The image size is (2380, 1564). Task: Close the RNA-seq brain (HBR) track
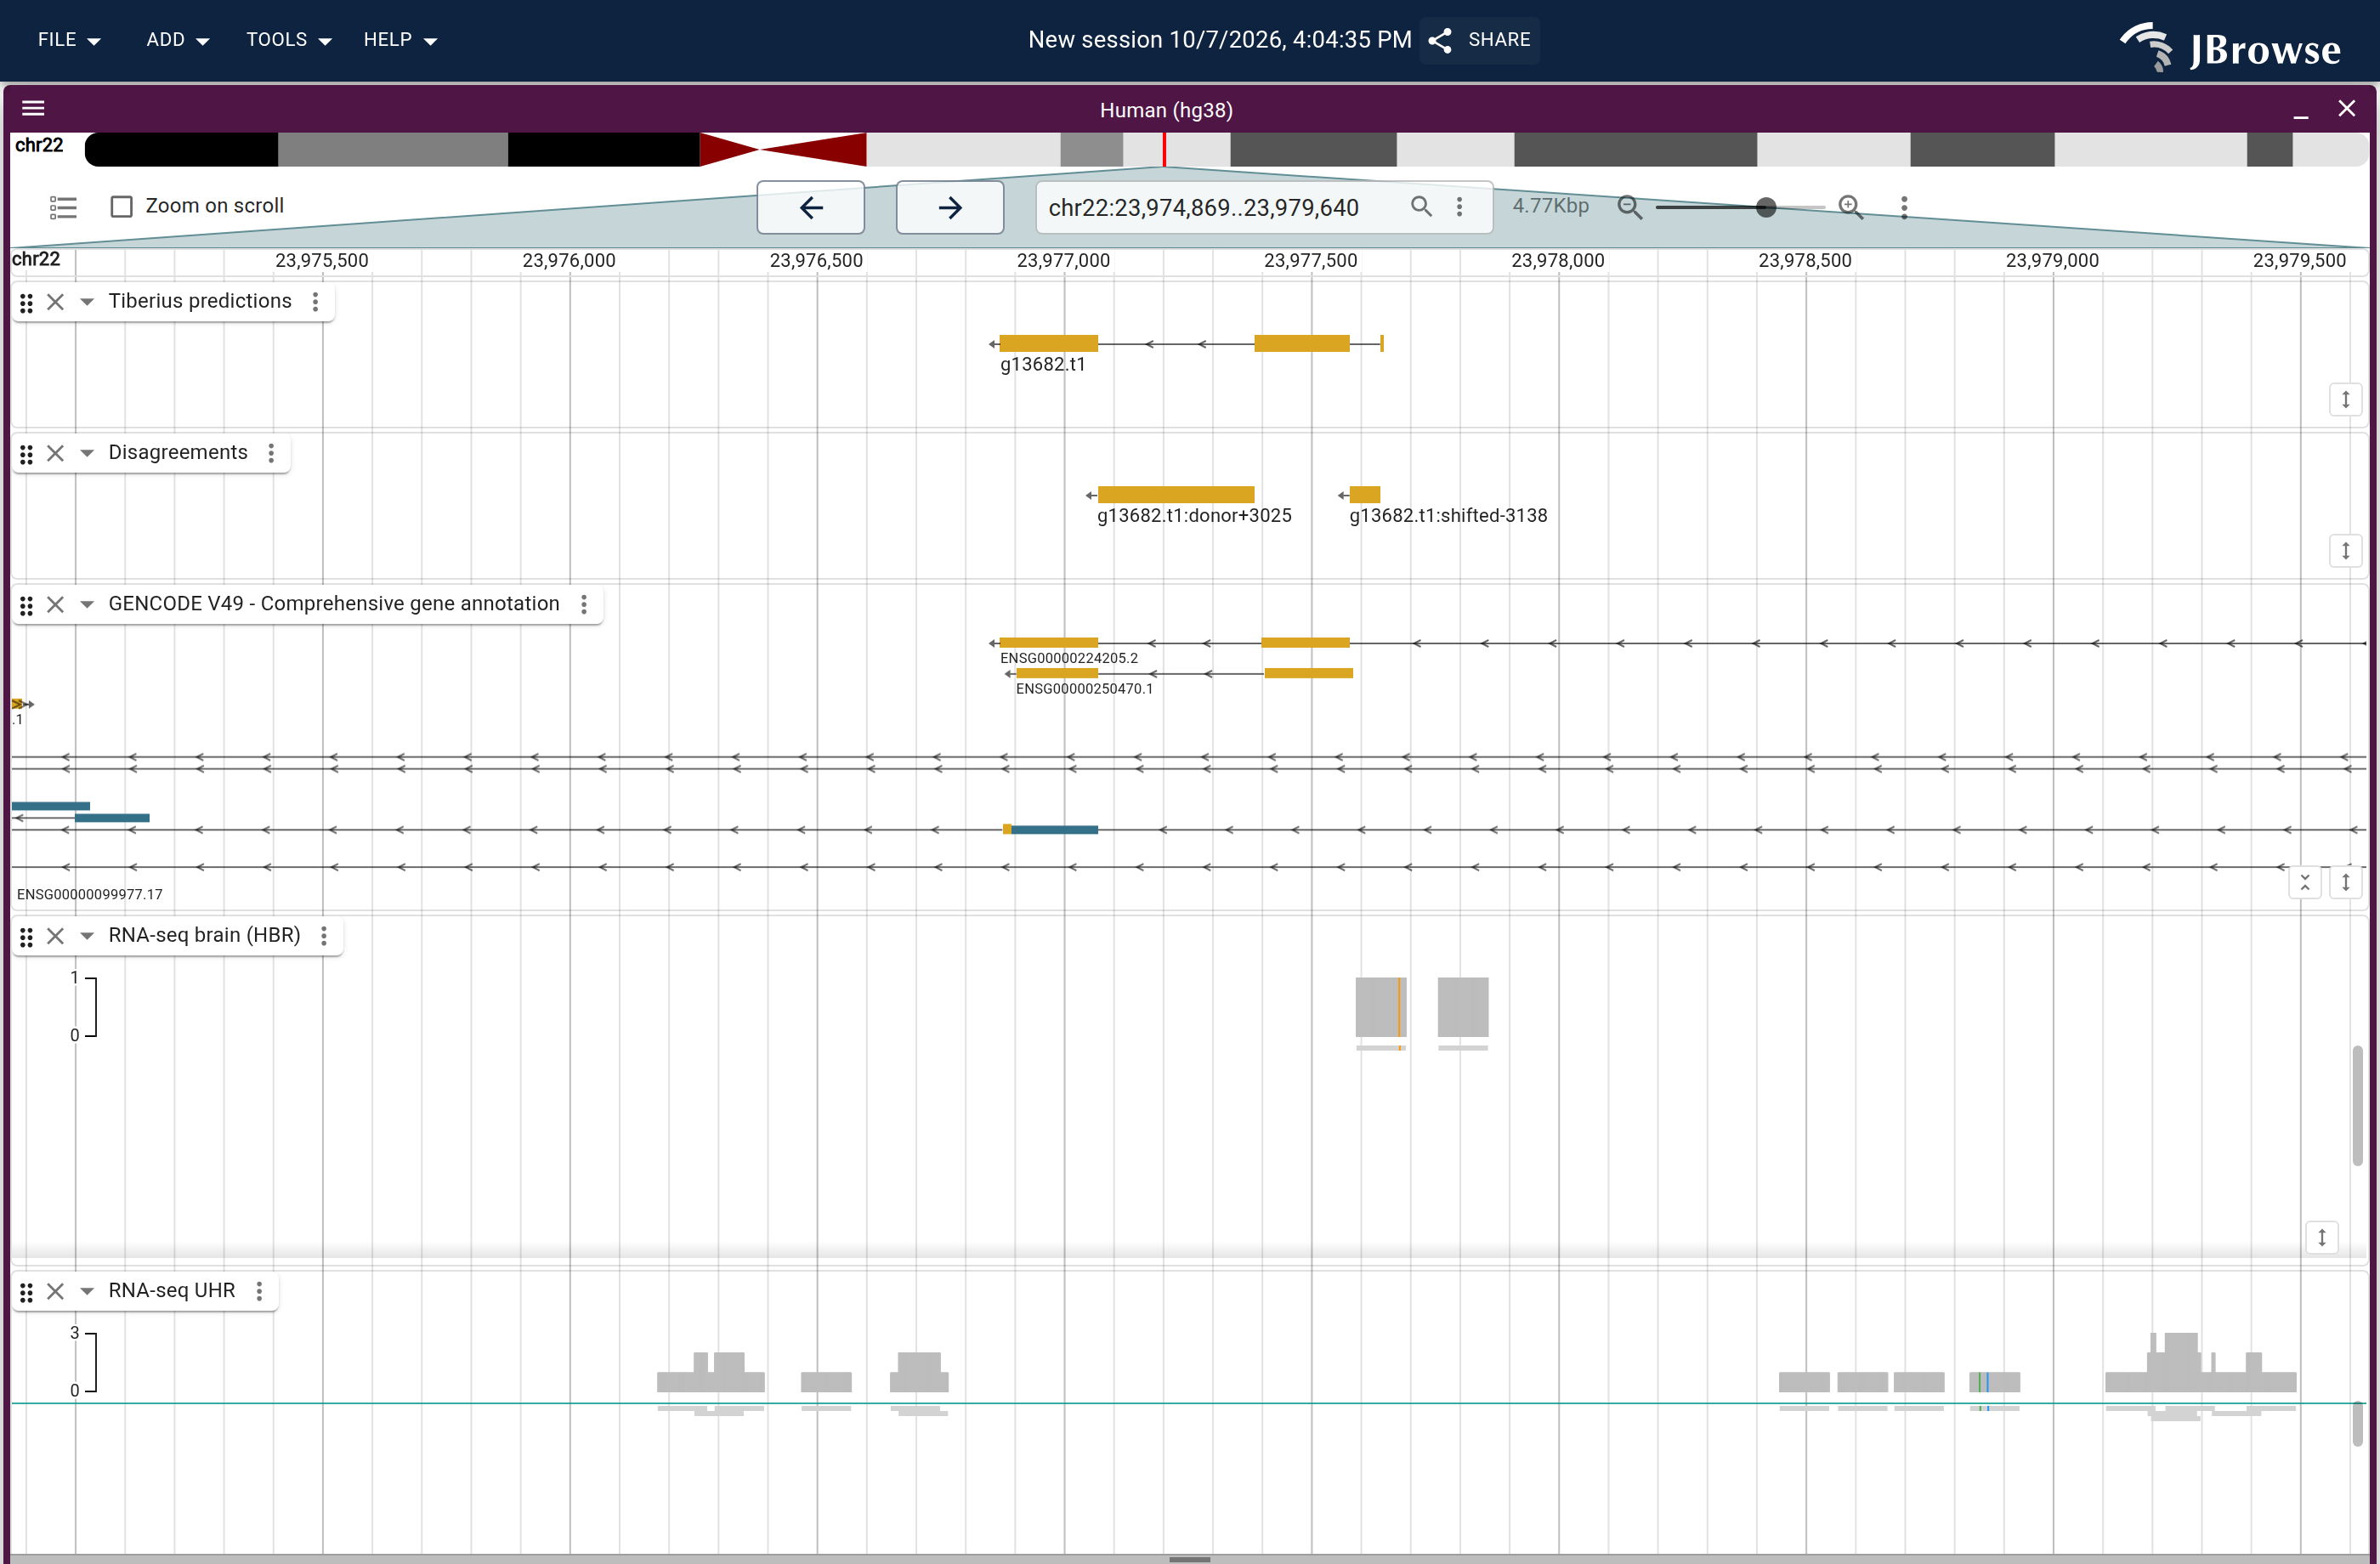pos(56,936)
